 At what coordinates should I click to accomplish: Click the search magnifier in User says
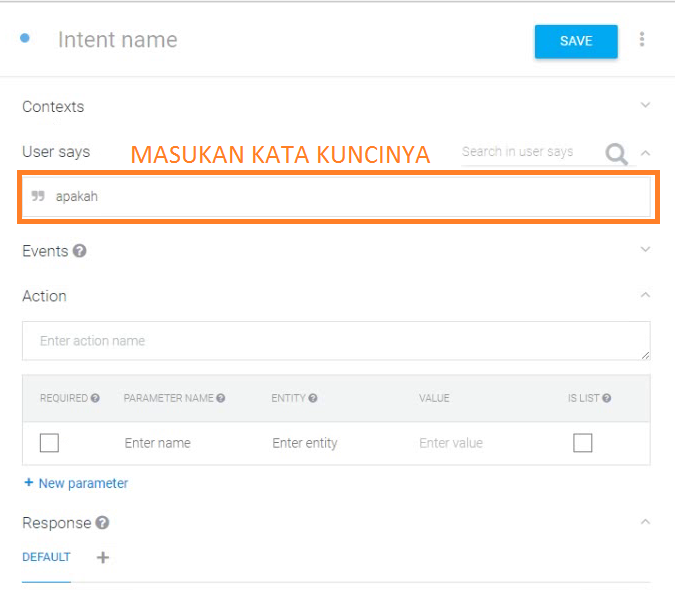pyautogui.click(x=617, y=153)
